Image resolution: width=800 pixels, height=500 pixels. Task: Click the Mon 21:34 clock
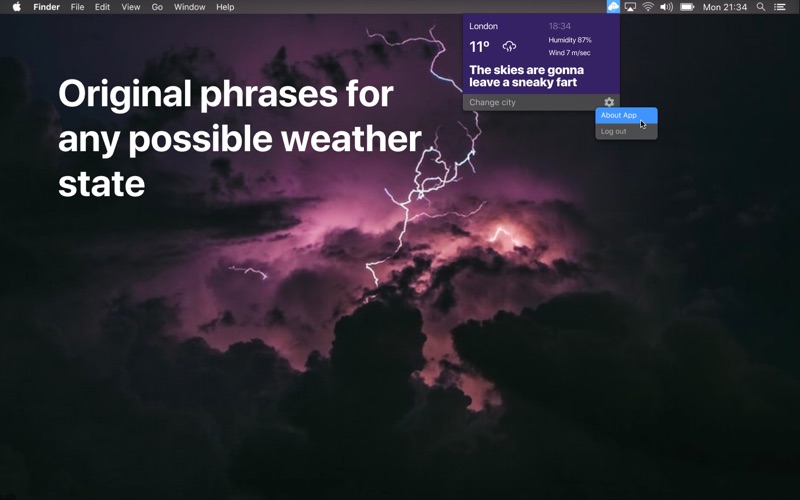tap(724, 7)
